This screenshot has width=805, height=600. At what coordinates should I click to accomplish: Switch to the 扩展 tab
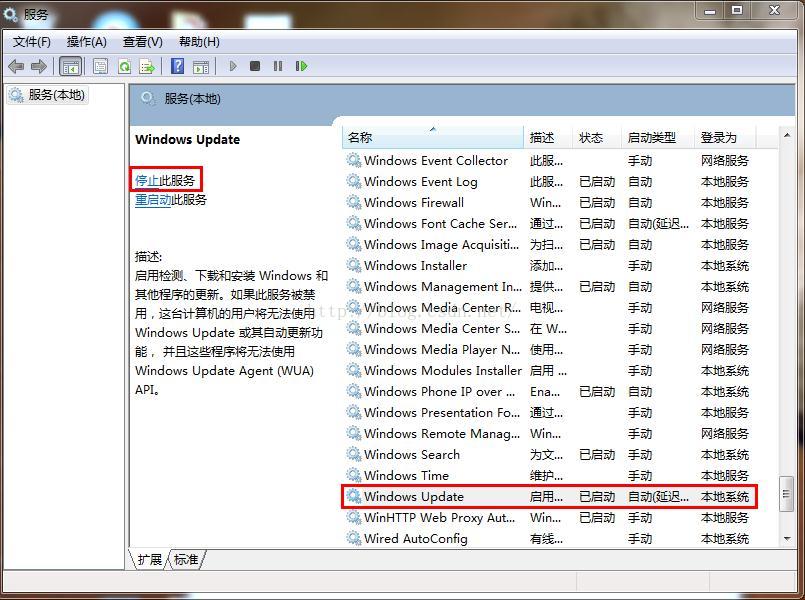click(149, 559)
